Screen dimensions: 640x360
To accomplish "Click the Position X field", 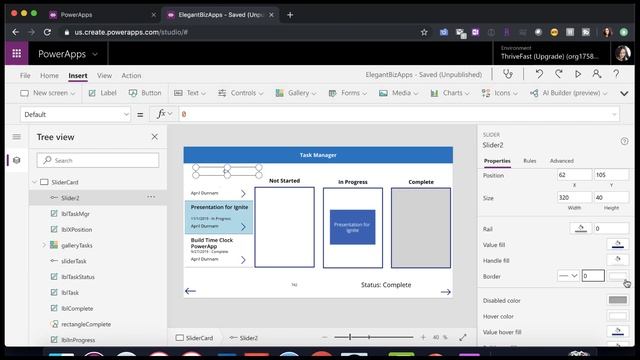I will point(574,175).
